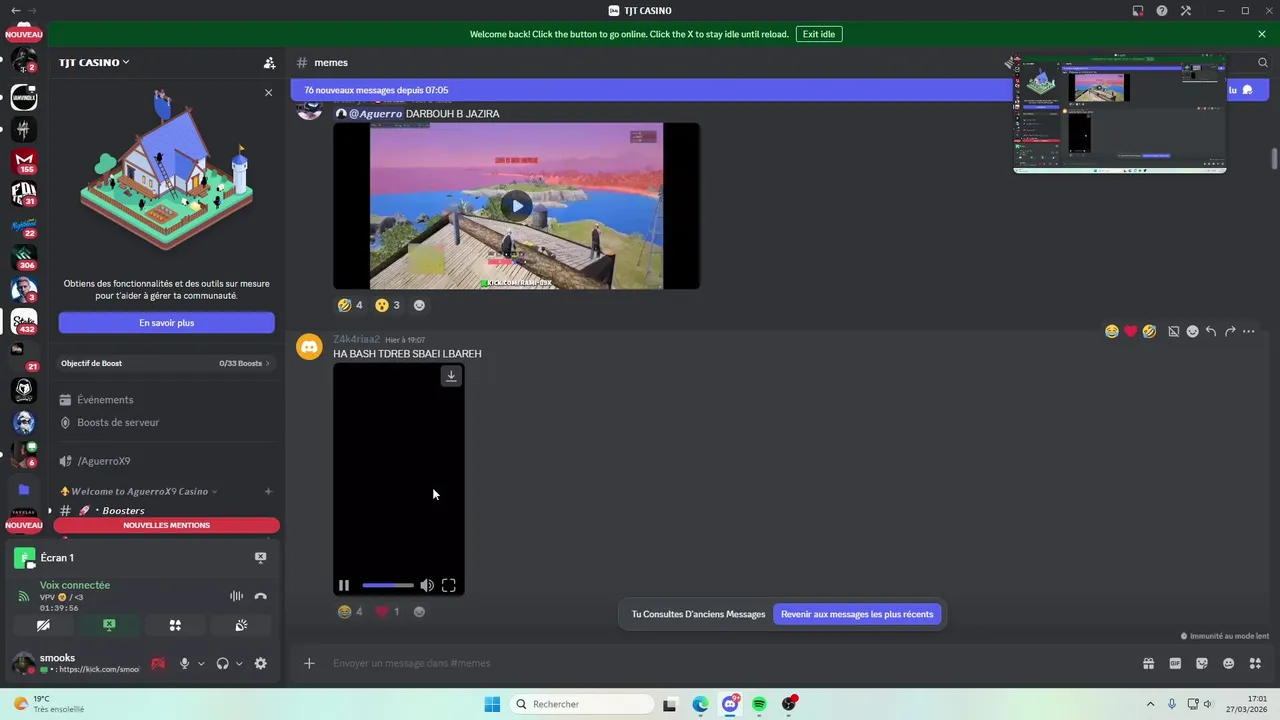Open the tools icon in the title bar

tap(1186, 11)
